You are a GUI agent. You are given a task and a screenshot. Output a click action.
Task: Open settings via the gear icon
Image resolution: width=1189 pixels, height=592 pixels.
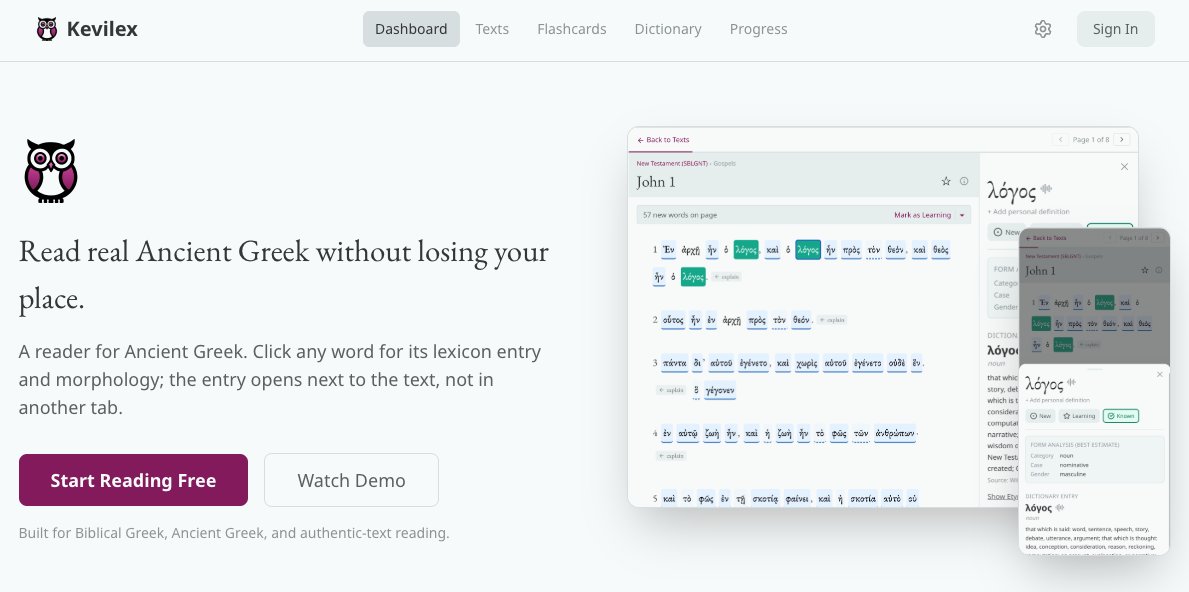[1043, 29]
